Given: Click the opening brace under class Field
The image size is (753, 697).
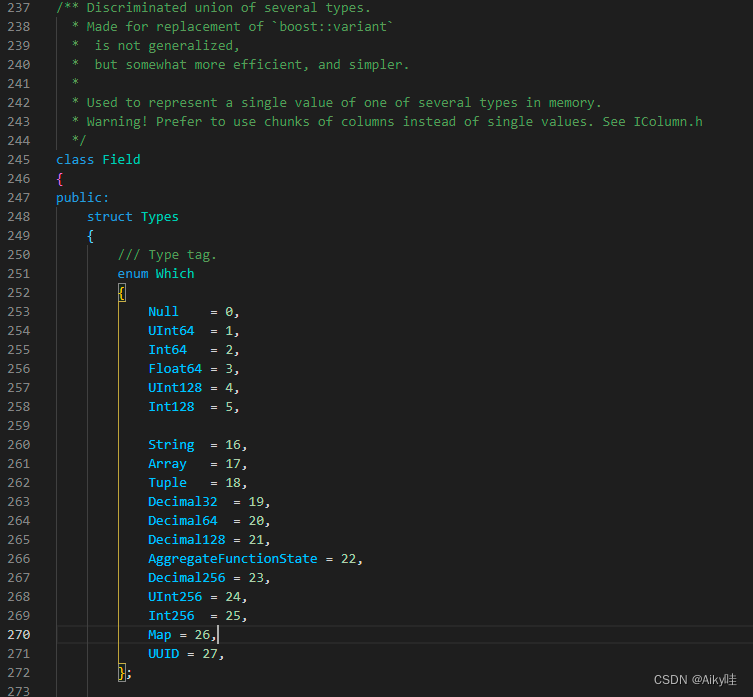Looking at the screenshot, I should [x=60, y=179].
